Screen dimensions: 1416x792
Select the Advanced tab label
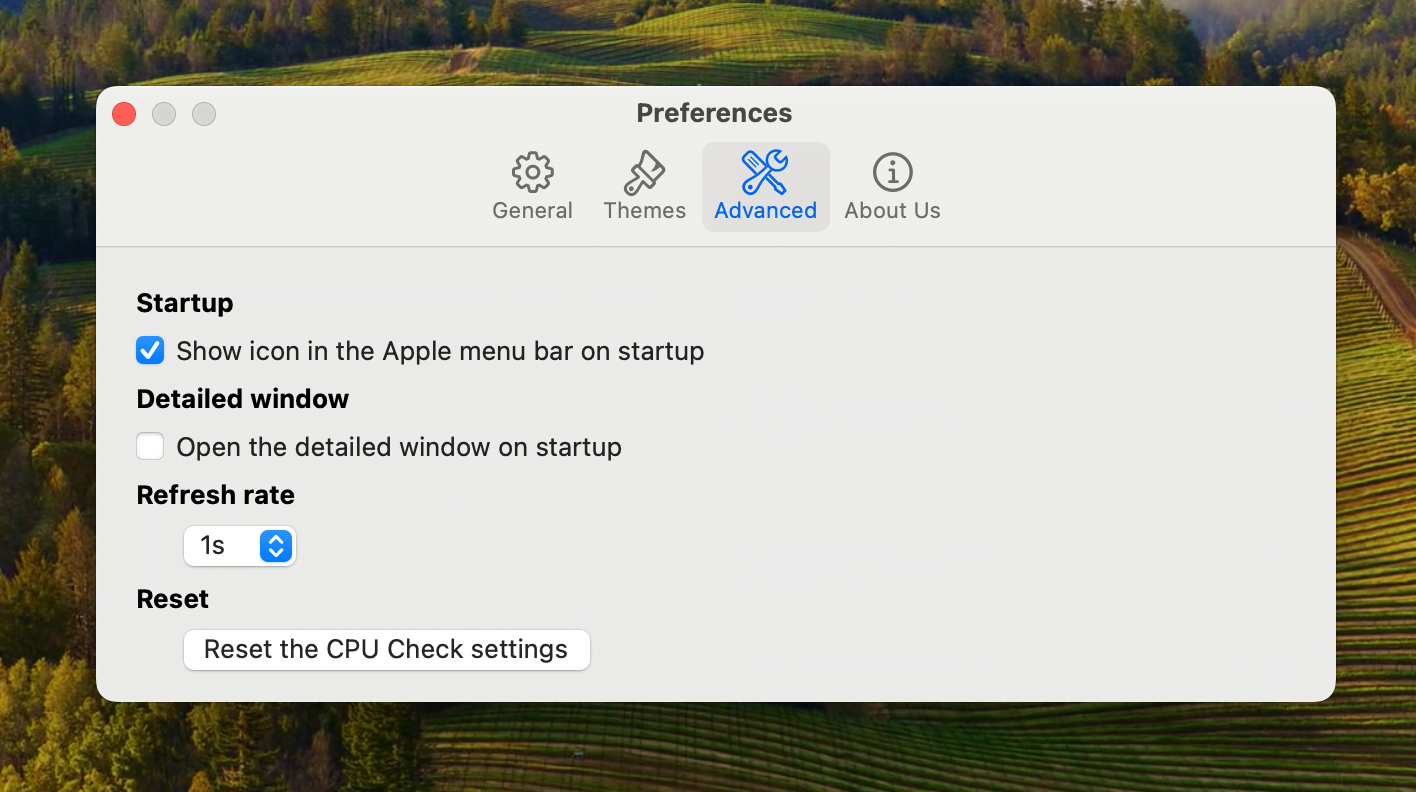(765, 210)
